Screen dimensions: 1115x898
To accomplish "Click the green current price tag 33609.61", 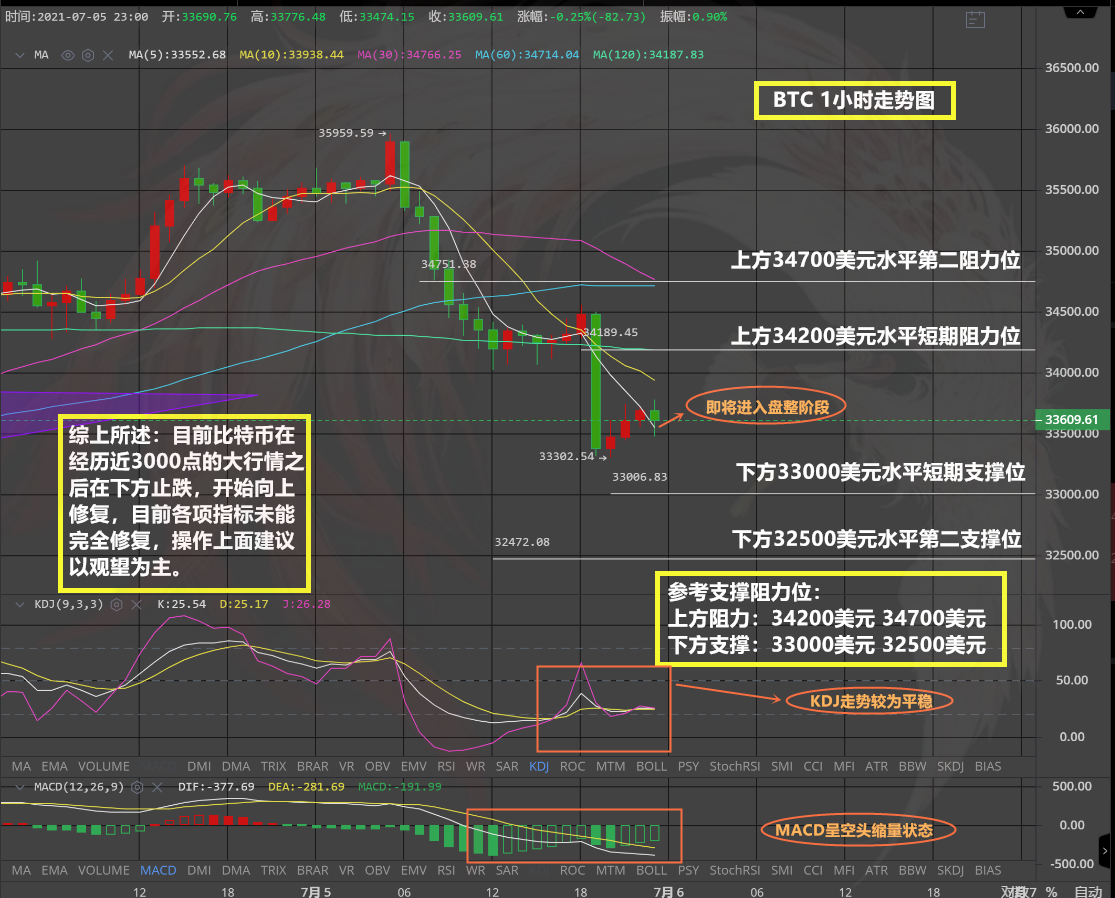I will coord(1071,419).
